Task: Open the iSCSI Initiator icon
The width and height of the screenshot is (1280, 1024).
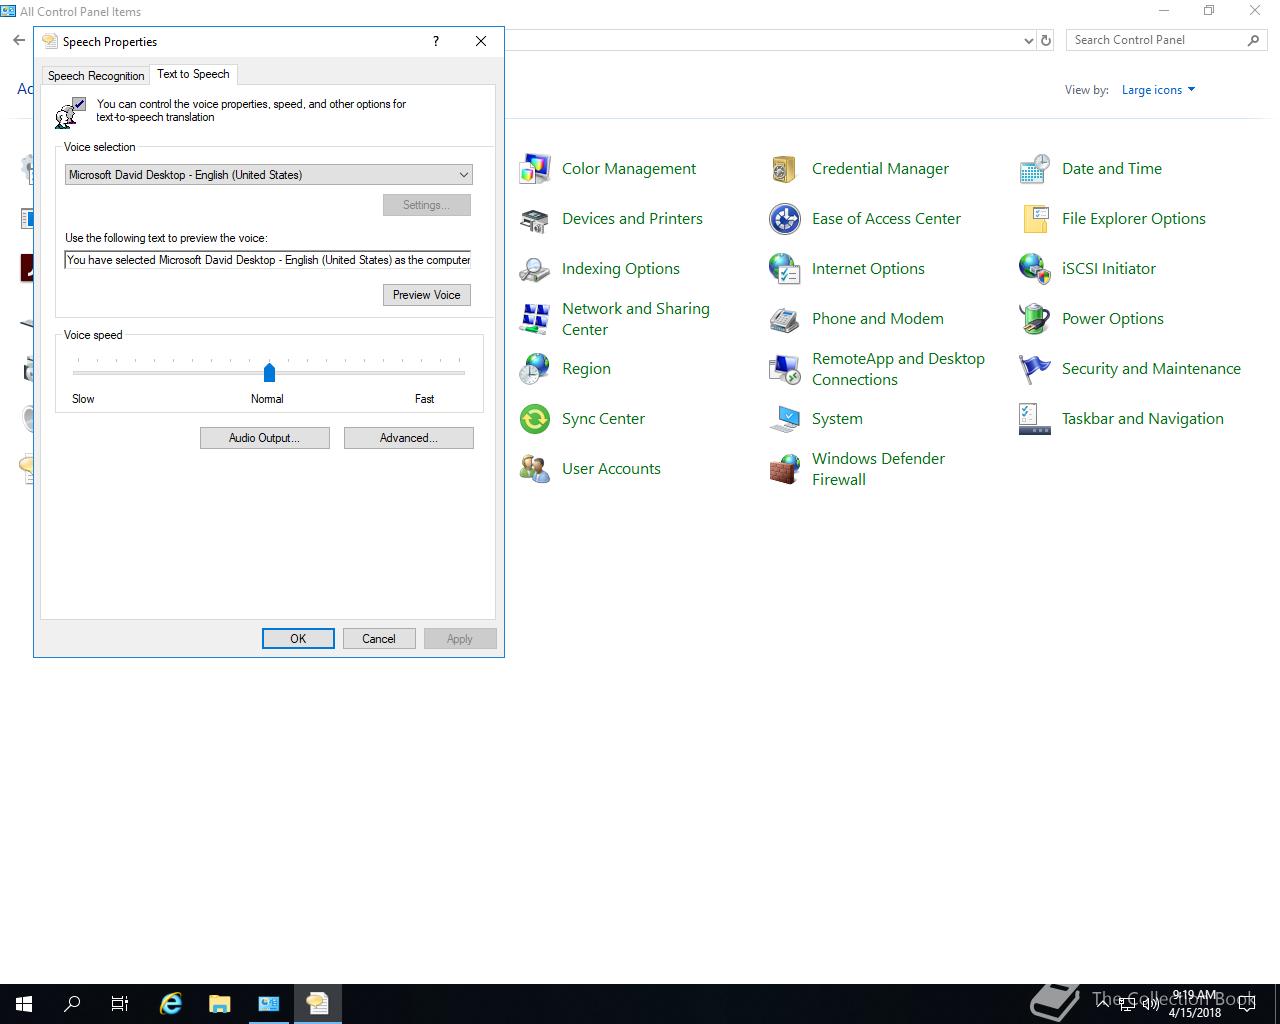Action: click(1035, 269)
